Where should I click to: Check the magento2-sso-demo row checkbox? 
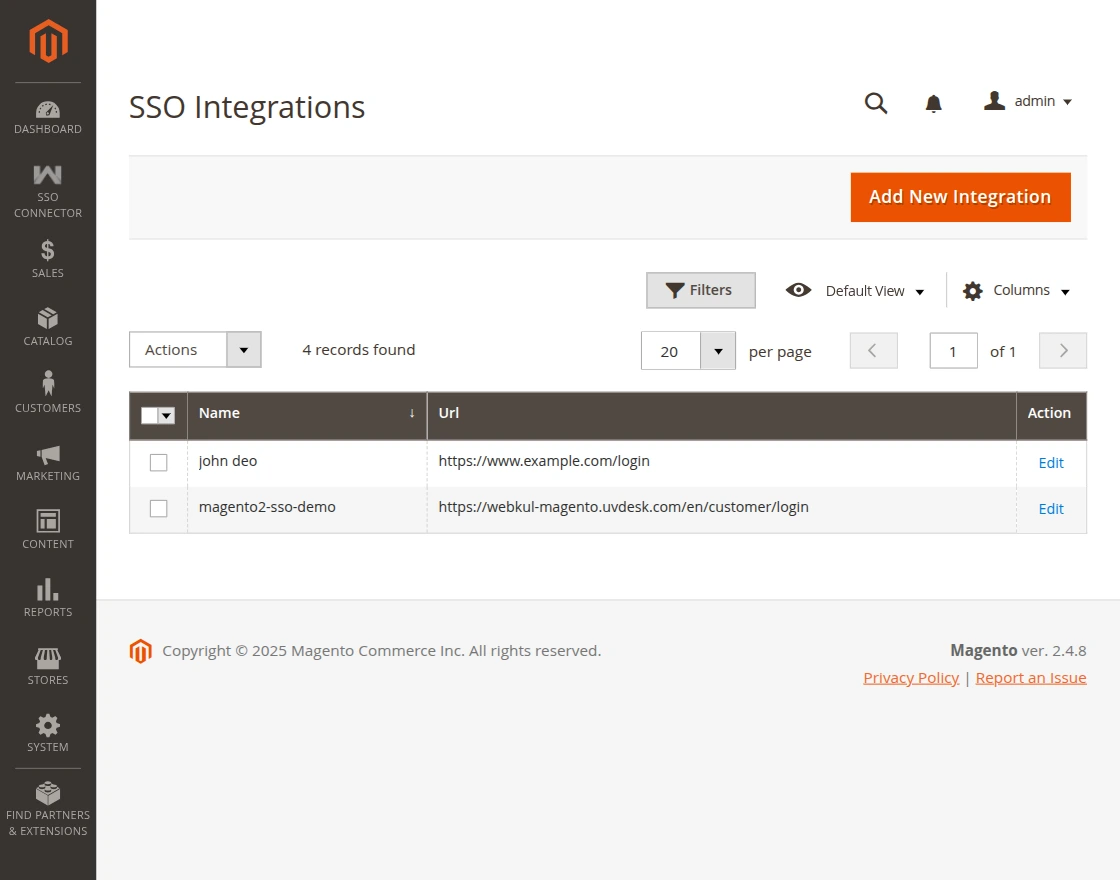(x=158, y=508)
